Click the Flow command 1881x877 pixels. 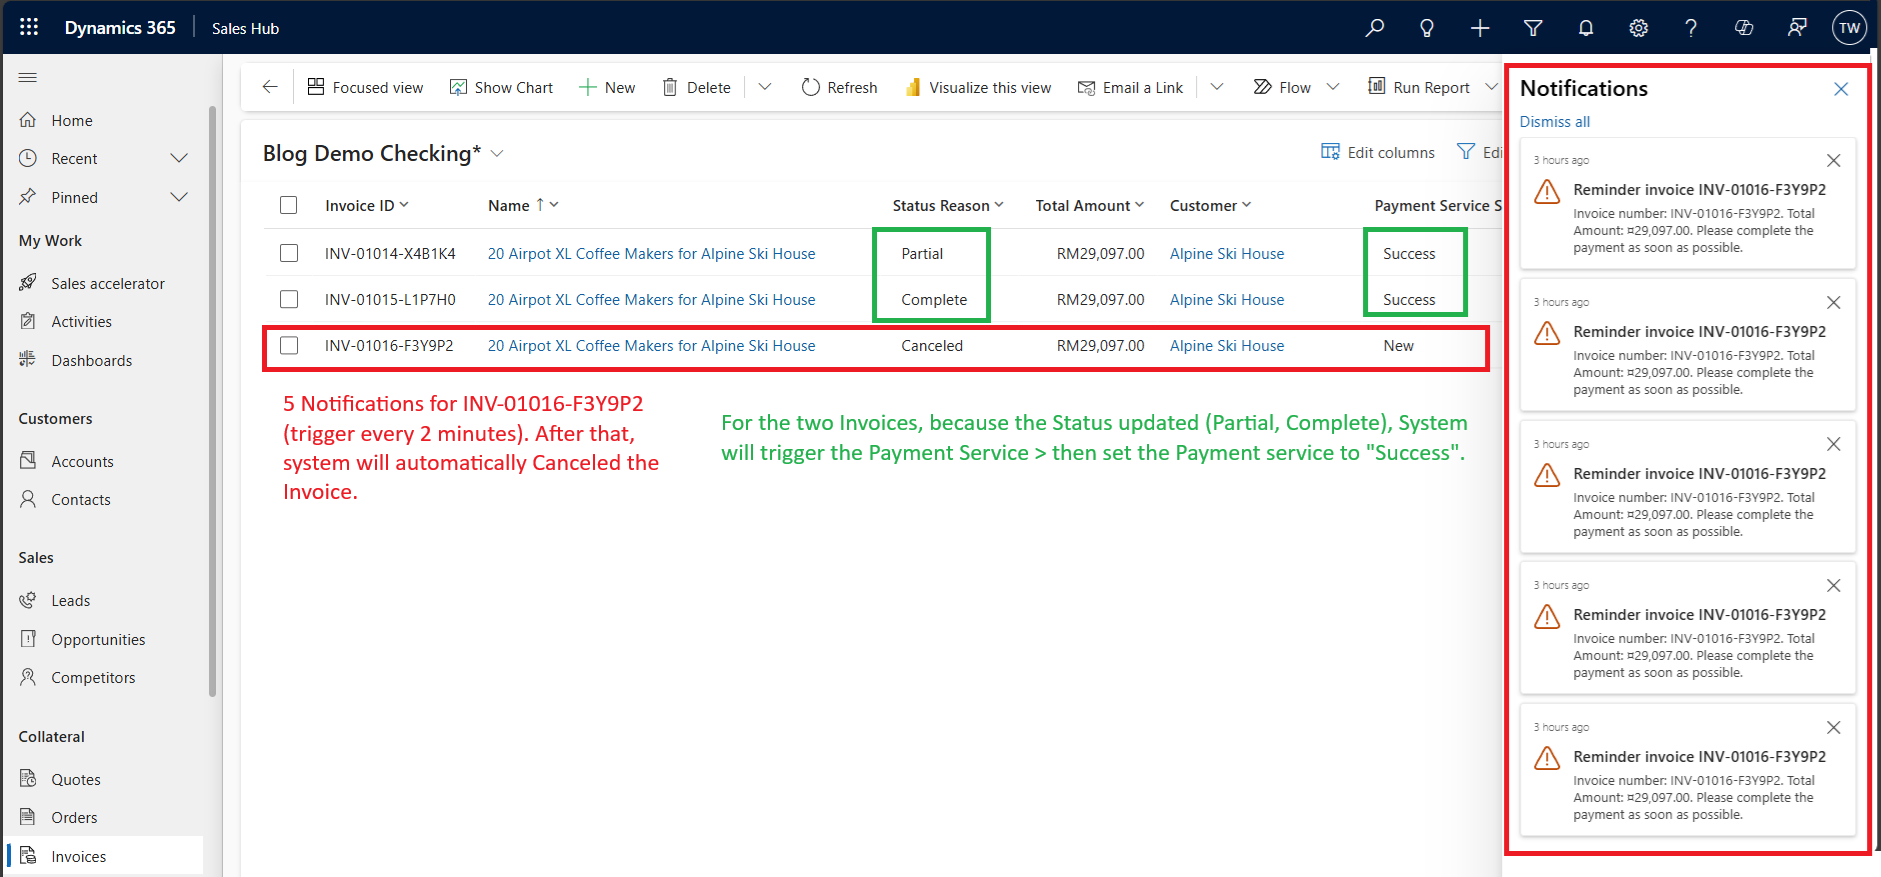point(1281,87)
